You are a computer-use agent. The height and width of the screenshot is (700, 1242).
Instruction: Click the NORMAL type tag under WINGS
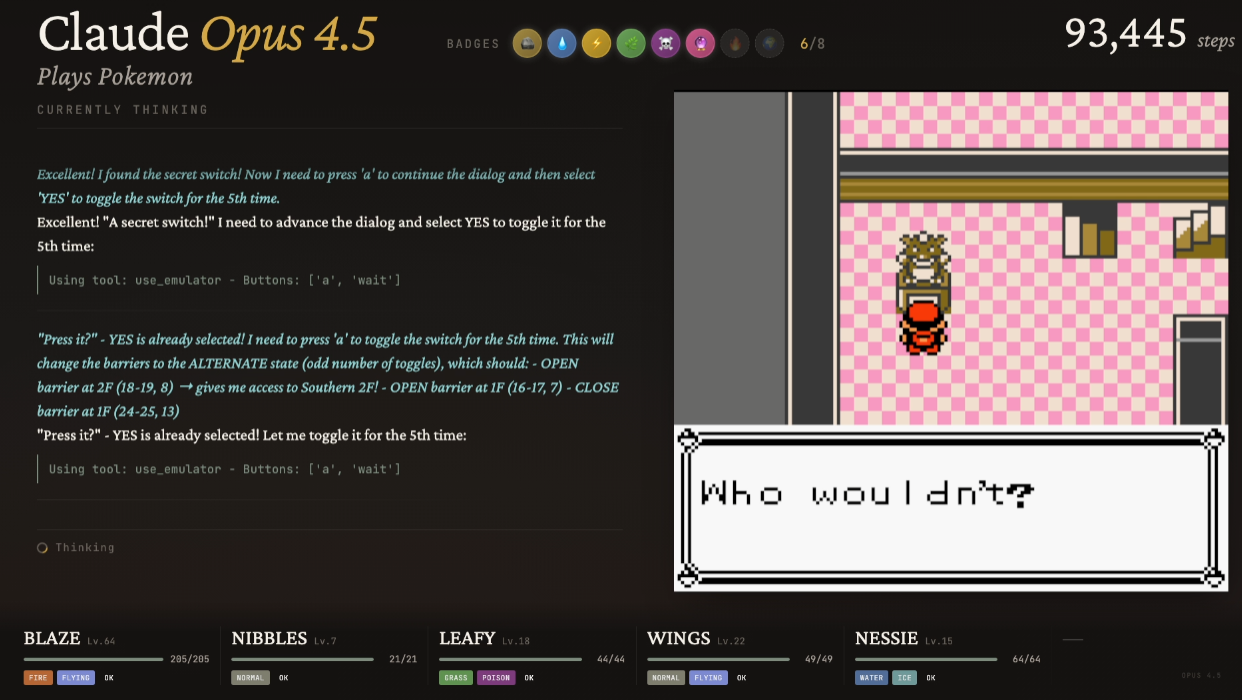click(x=666, y=678)
